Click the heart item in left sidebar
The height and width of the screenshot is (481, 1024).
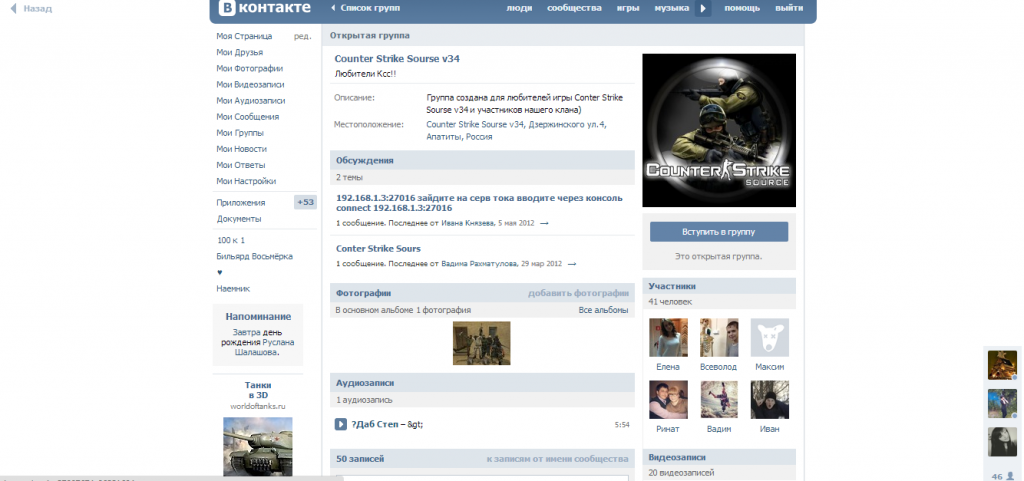(220, 272)
